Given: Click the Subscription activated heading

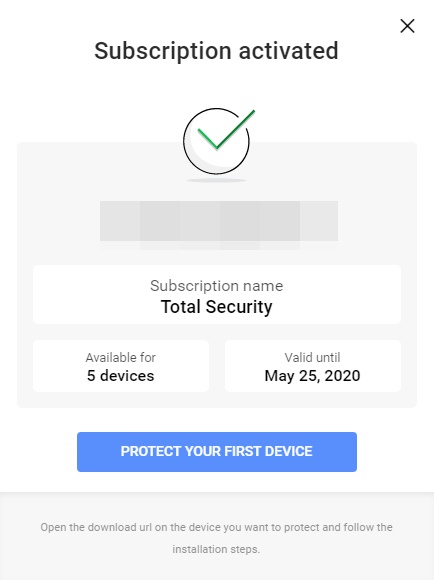Looking at the screenshot, I should 216,51.
